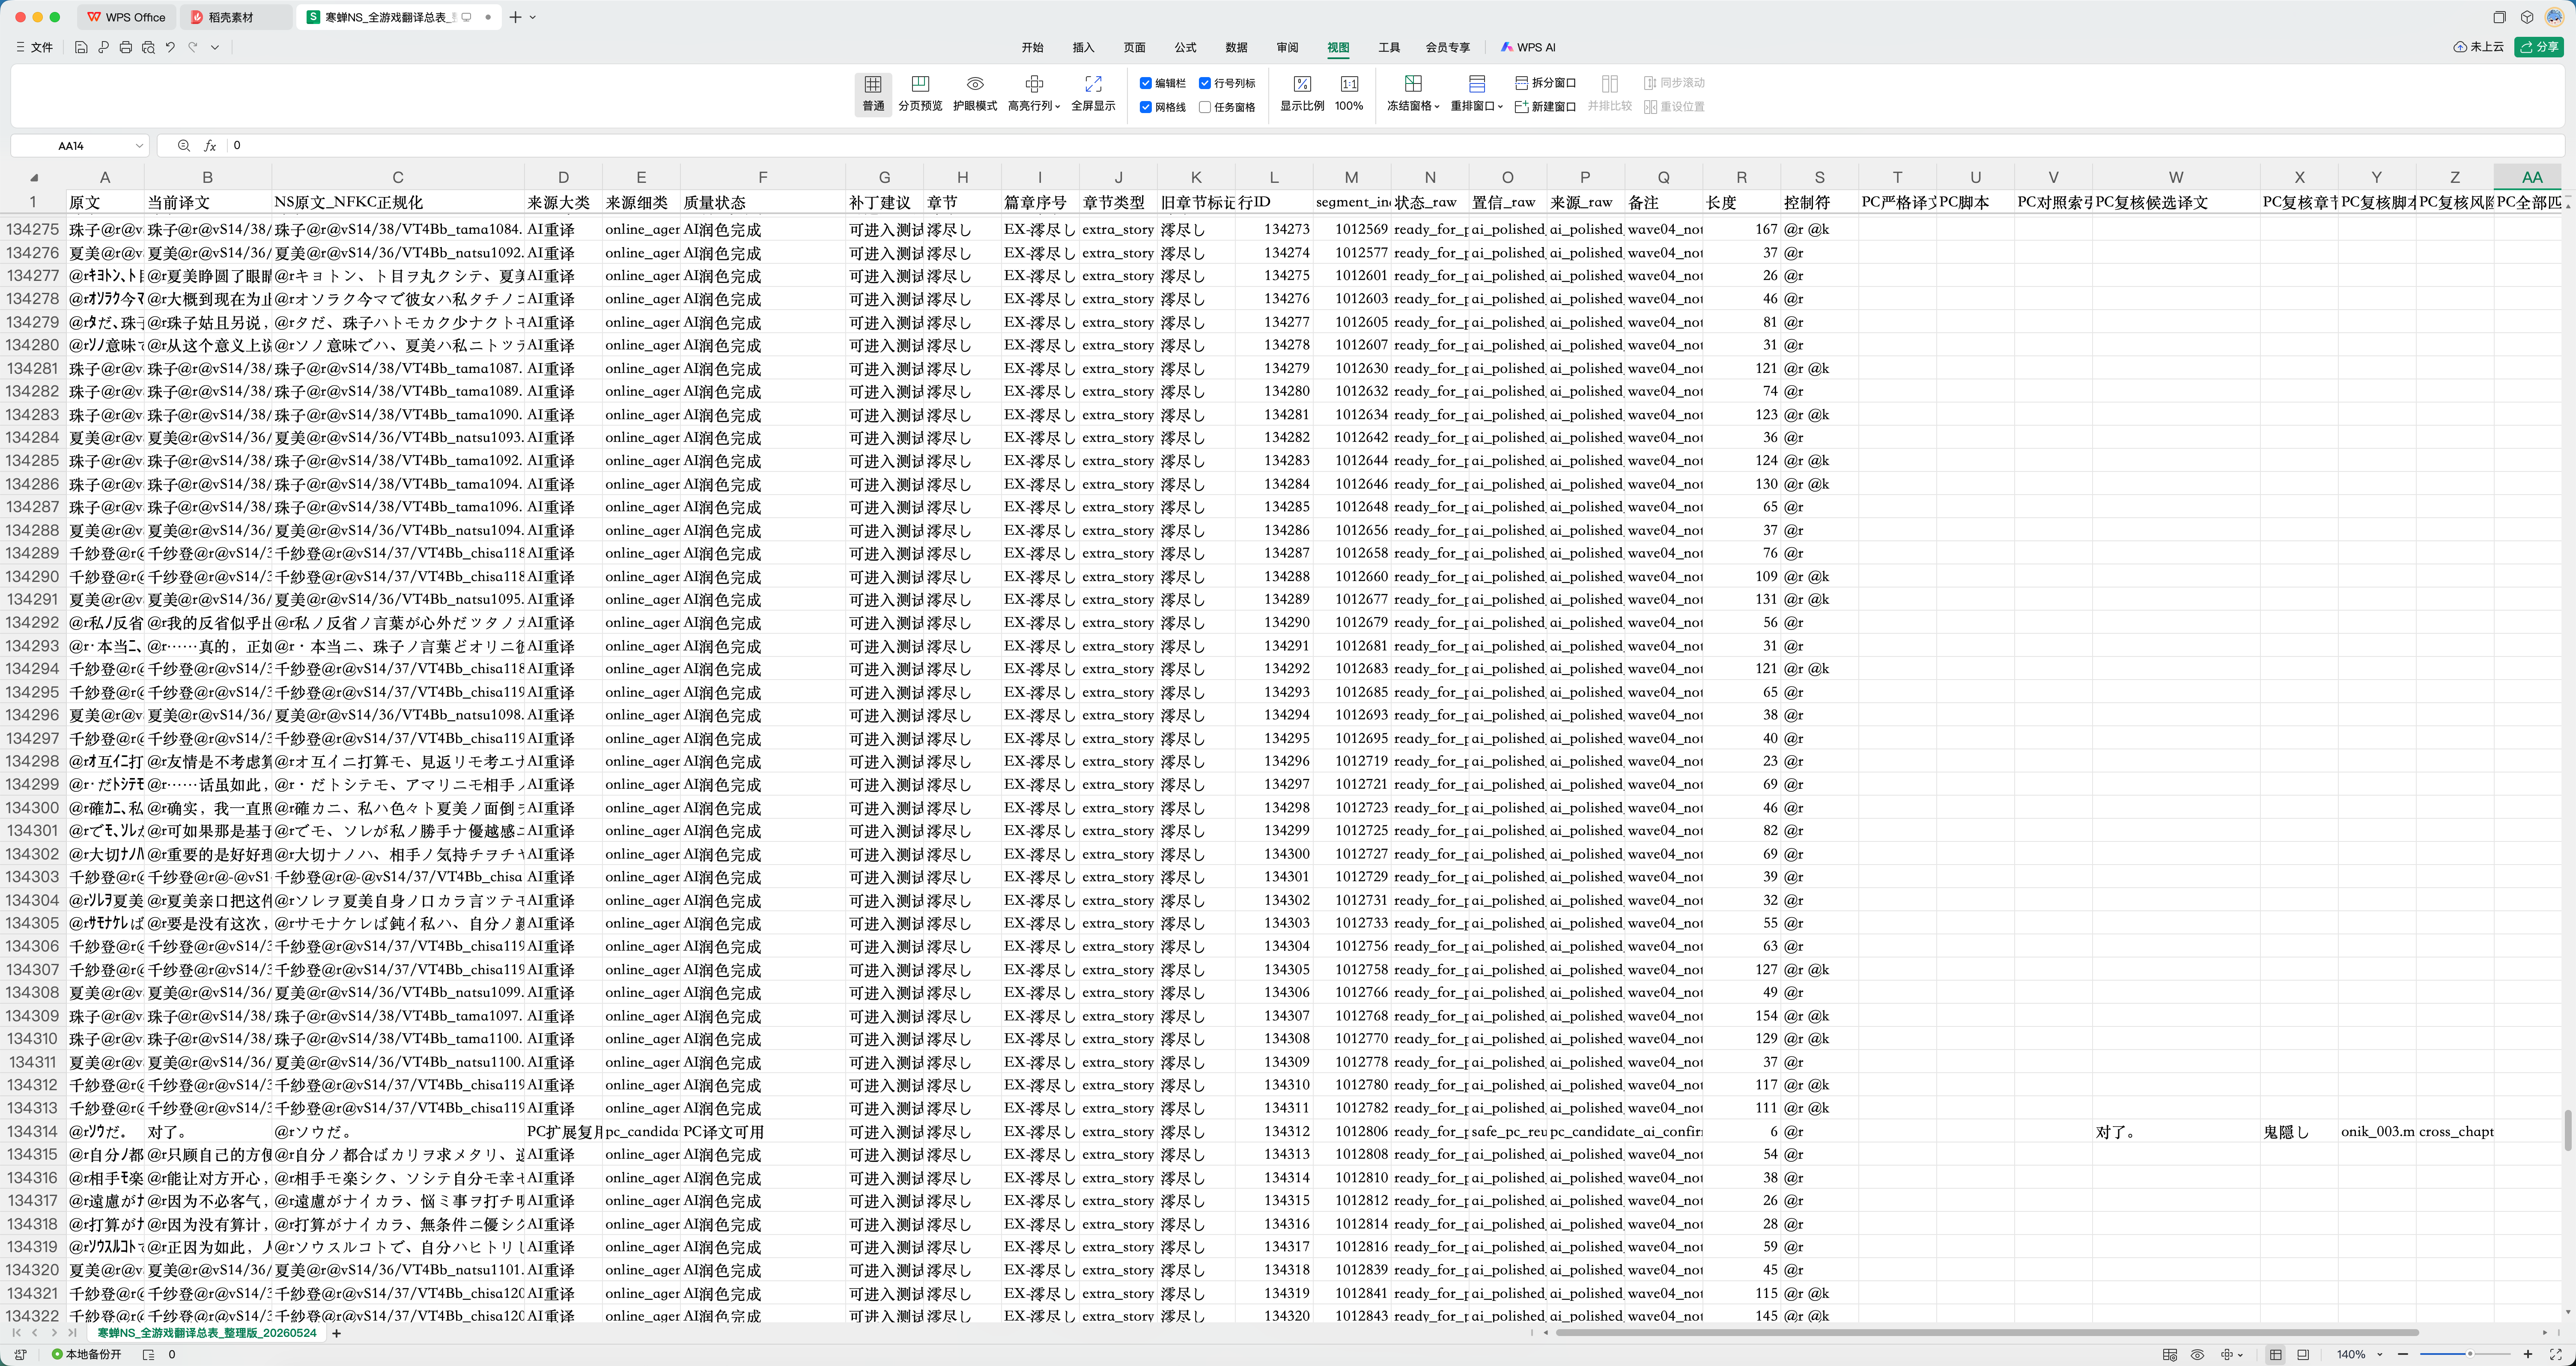2576x1366 pixels.
Task: Open the 140% zoom level dropdown
Action: pyautogui.click(x=2380, y=1354)
